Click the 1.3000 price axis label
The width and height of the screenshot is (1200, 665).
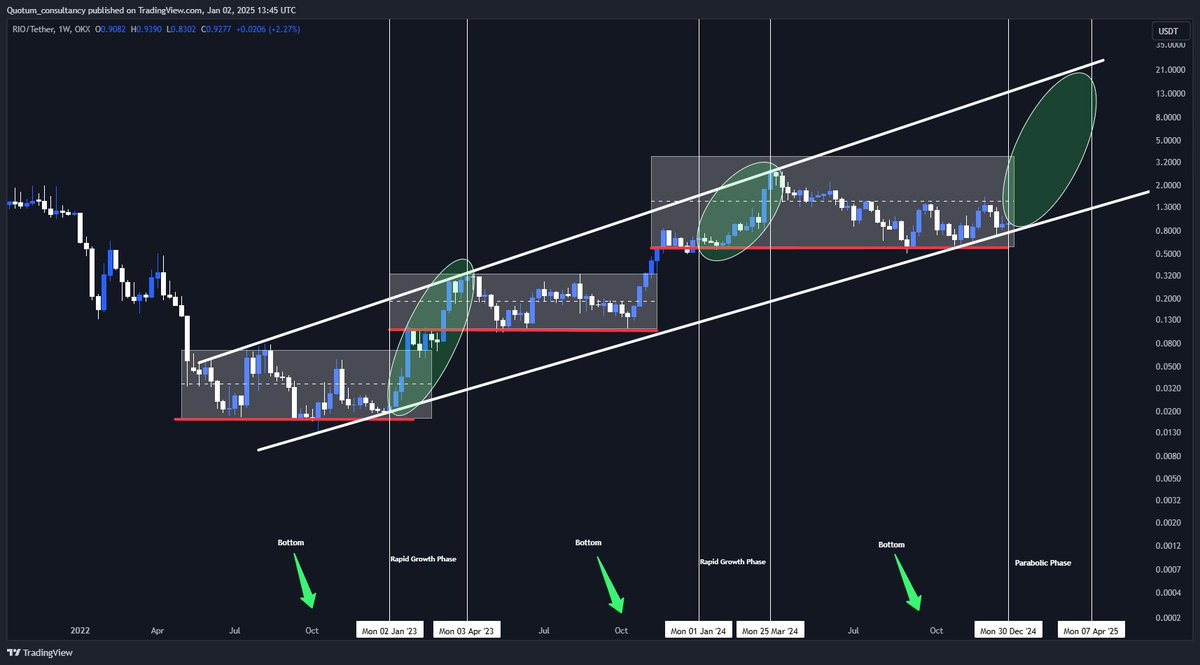click(x=1169, y=207)
